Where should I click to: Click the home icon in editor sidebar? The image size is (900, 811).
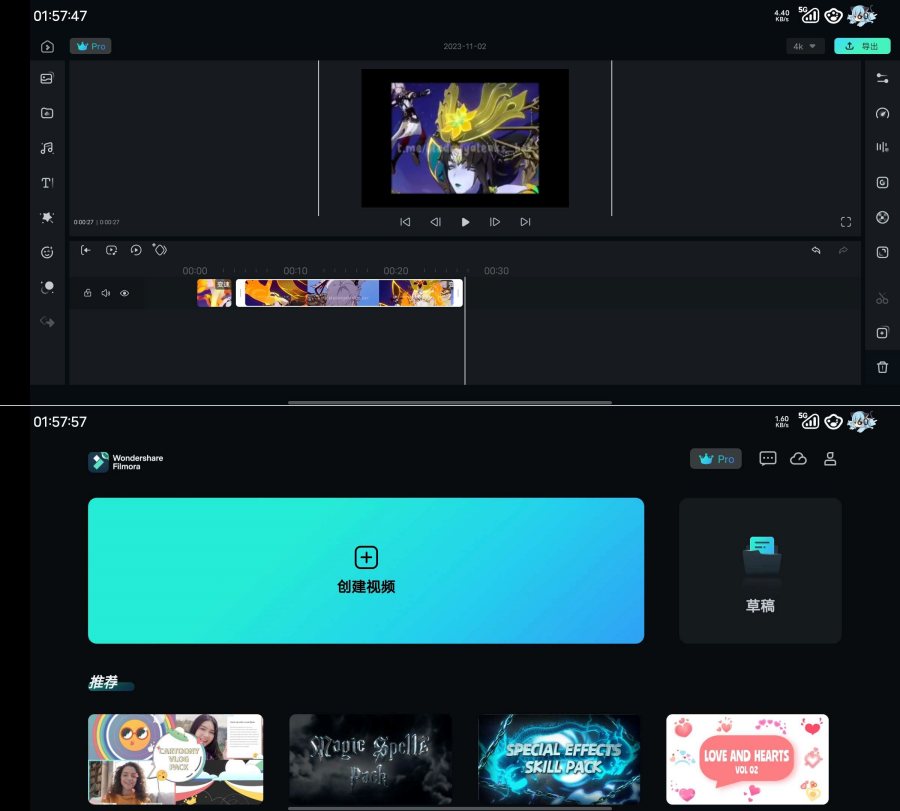point(47,46)
